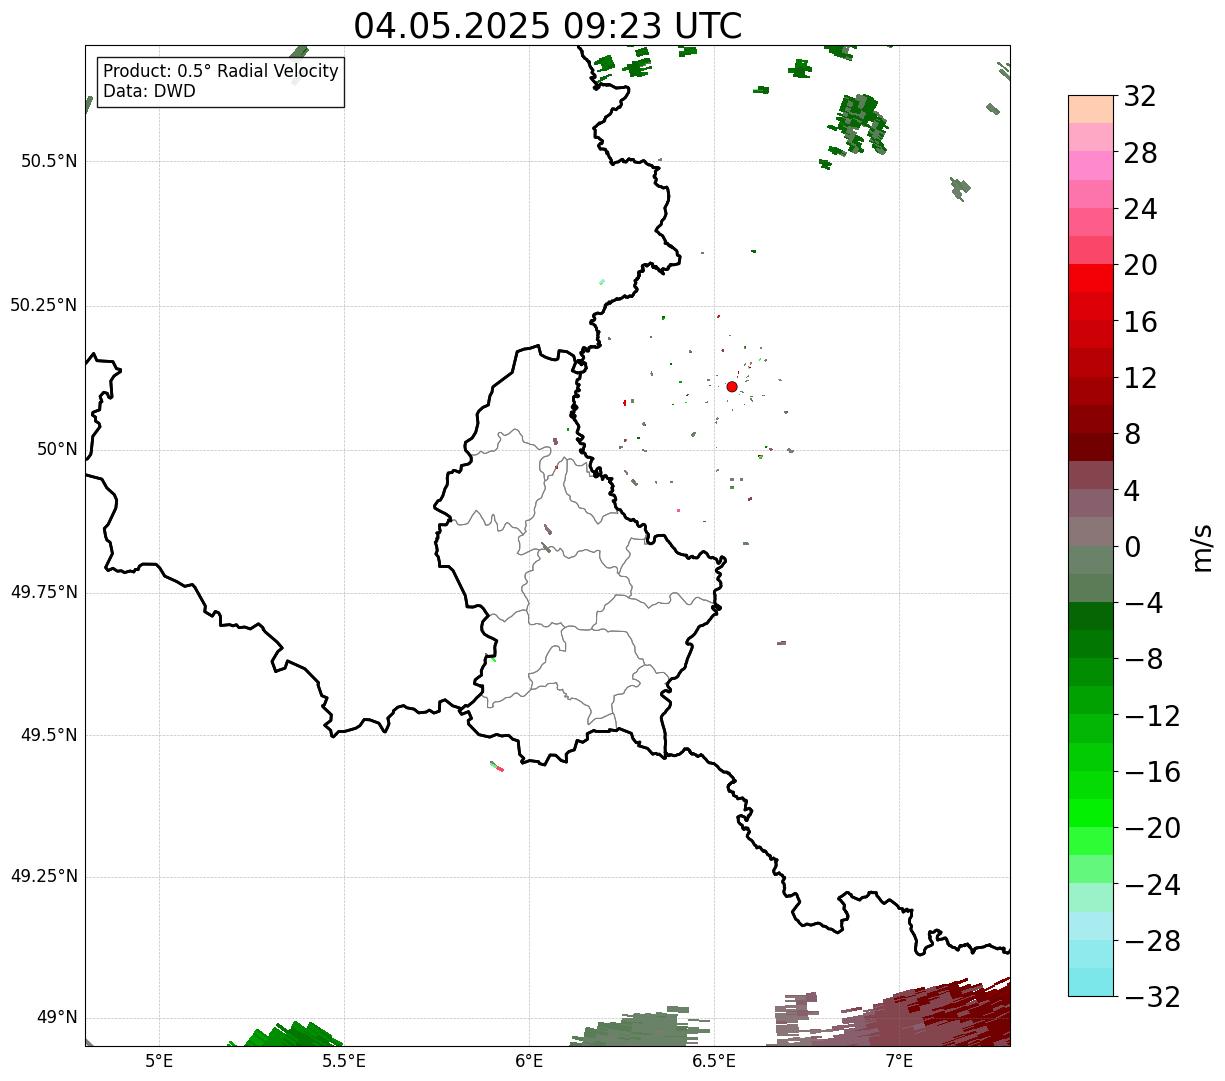Click the colorbar tick label 8
The image size is (1225, 1081).
tap(1132, 434)
